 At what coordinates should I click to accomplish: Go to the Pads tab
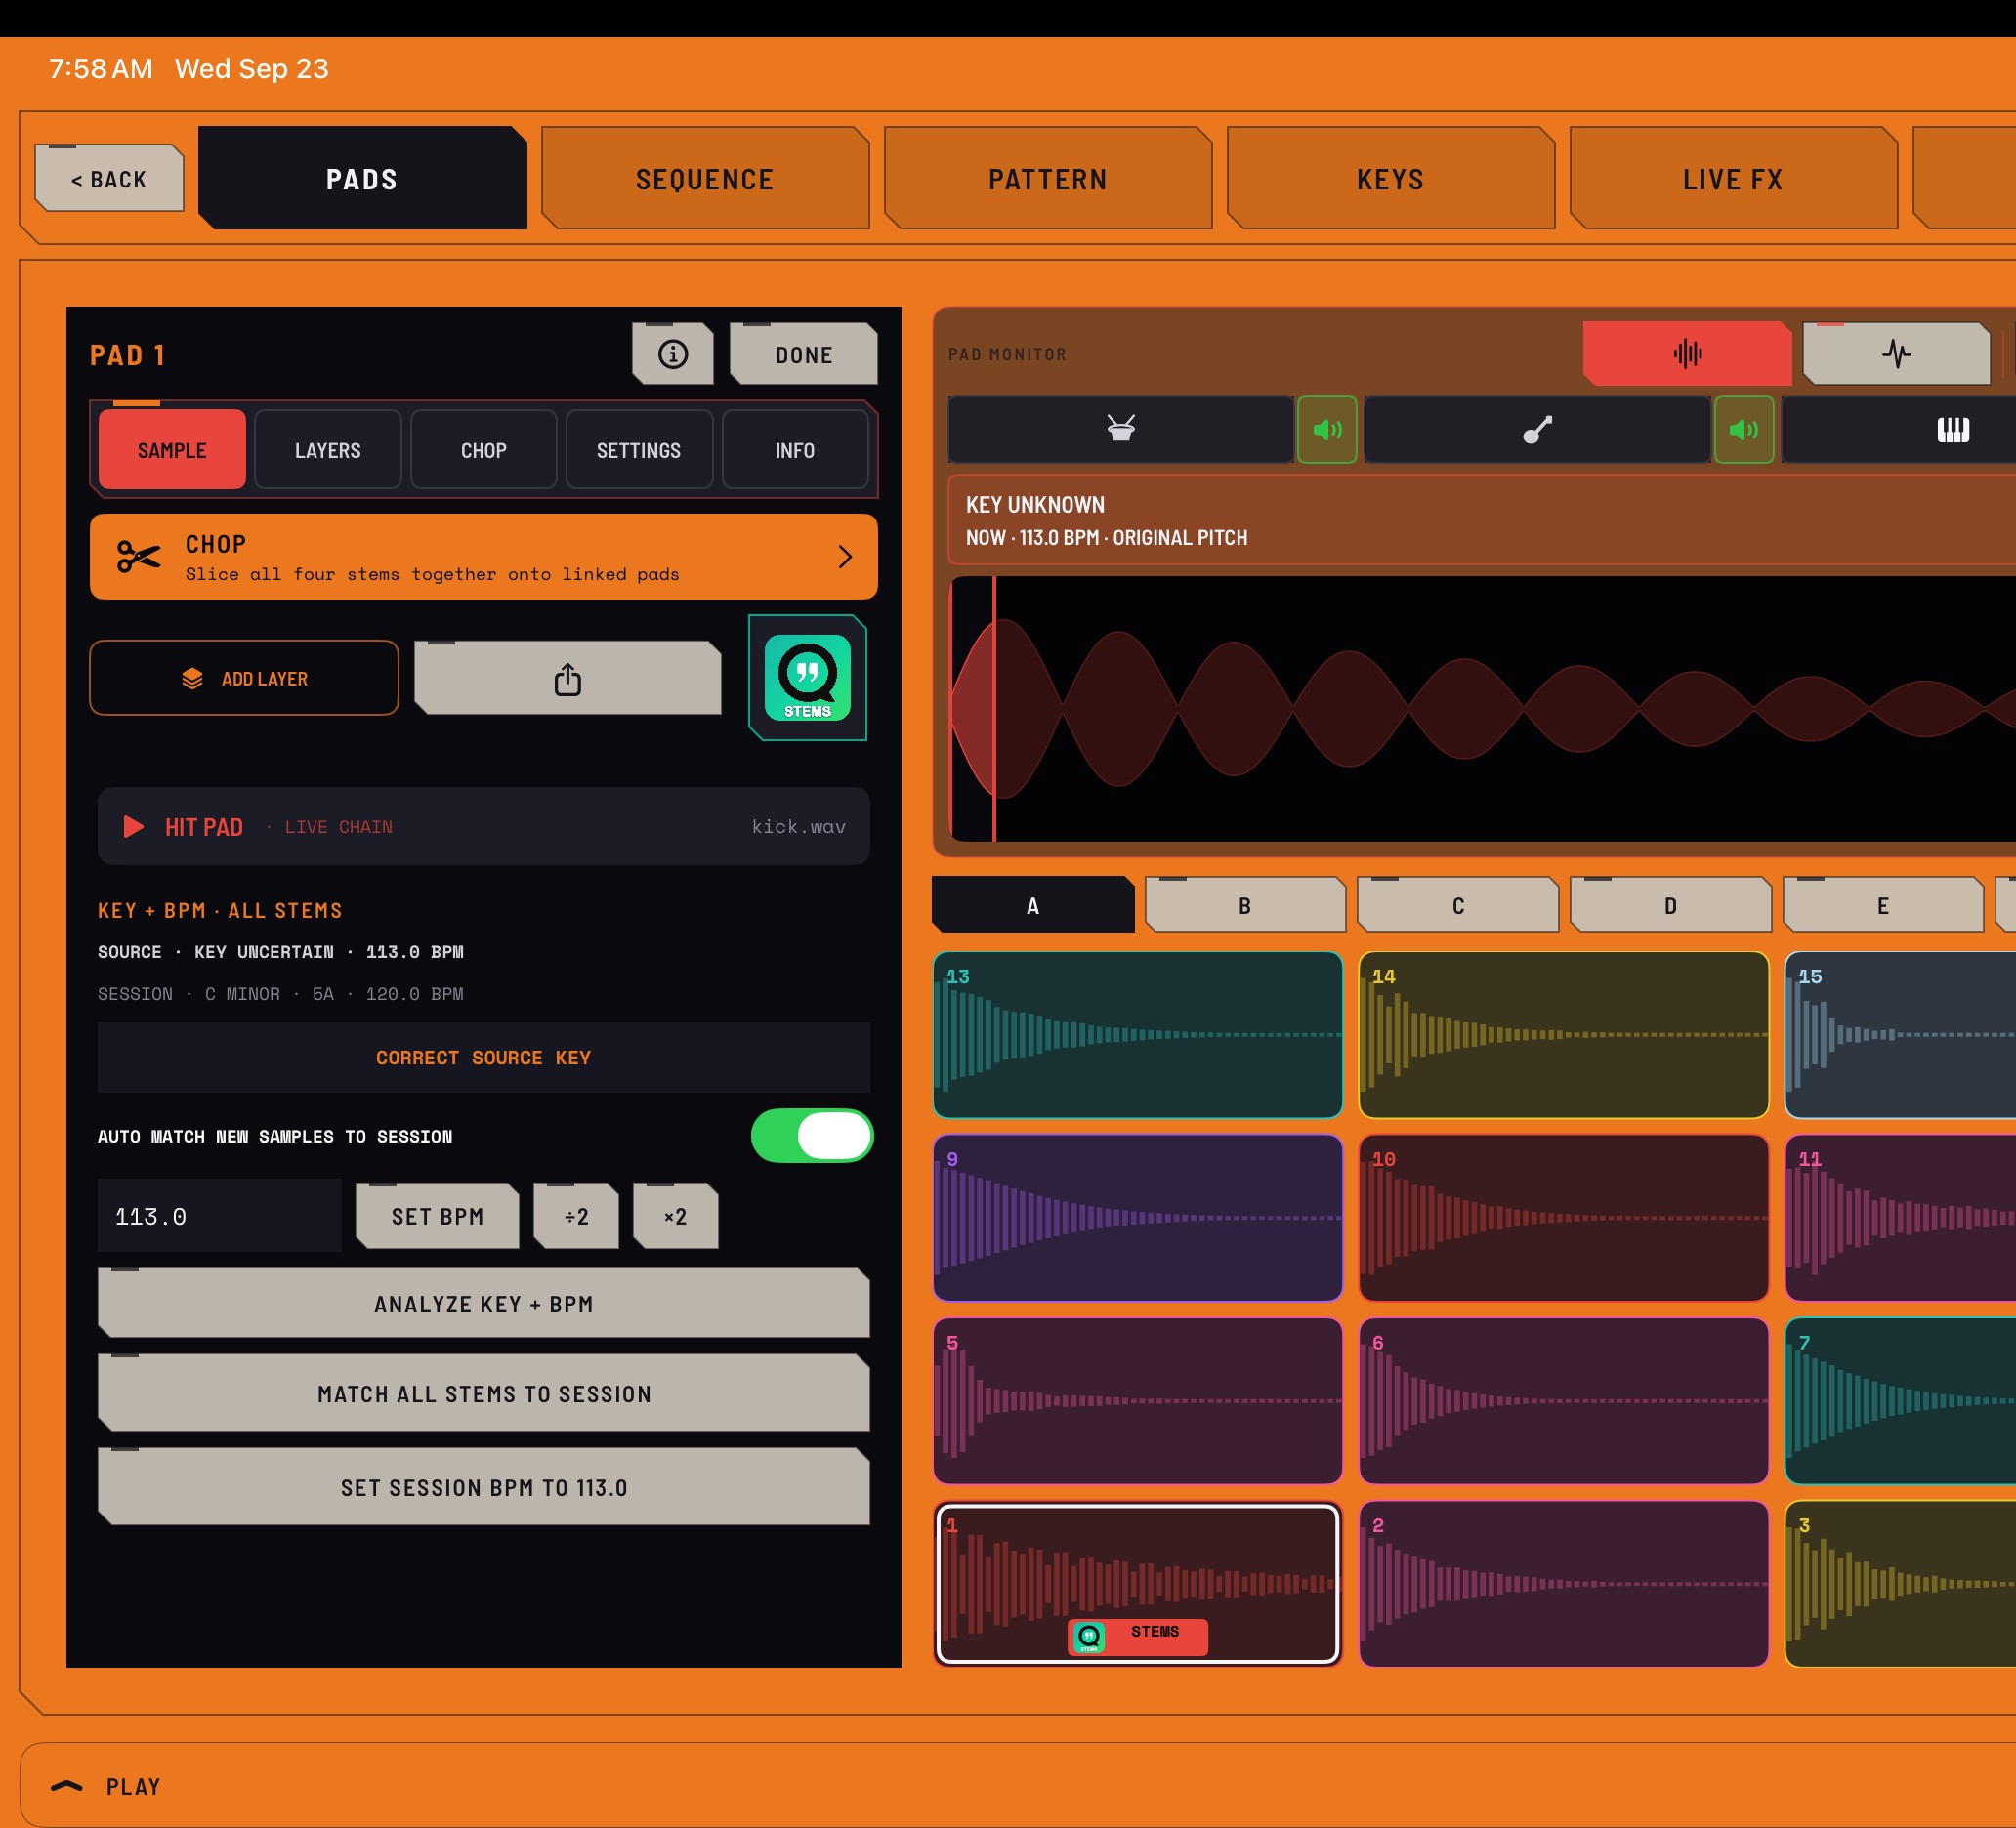point(362,178)
